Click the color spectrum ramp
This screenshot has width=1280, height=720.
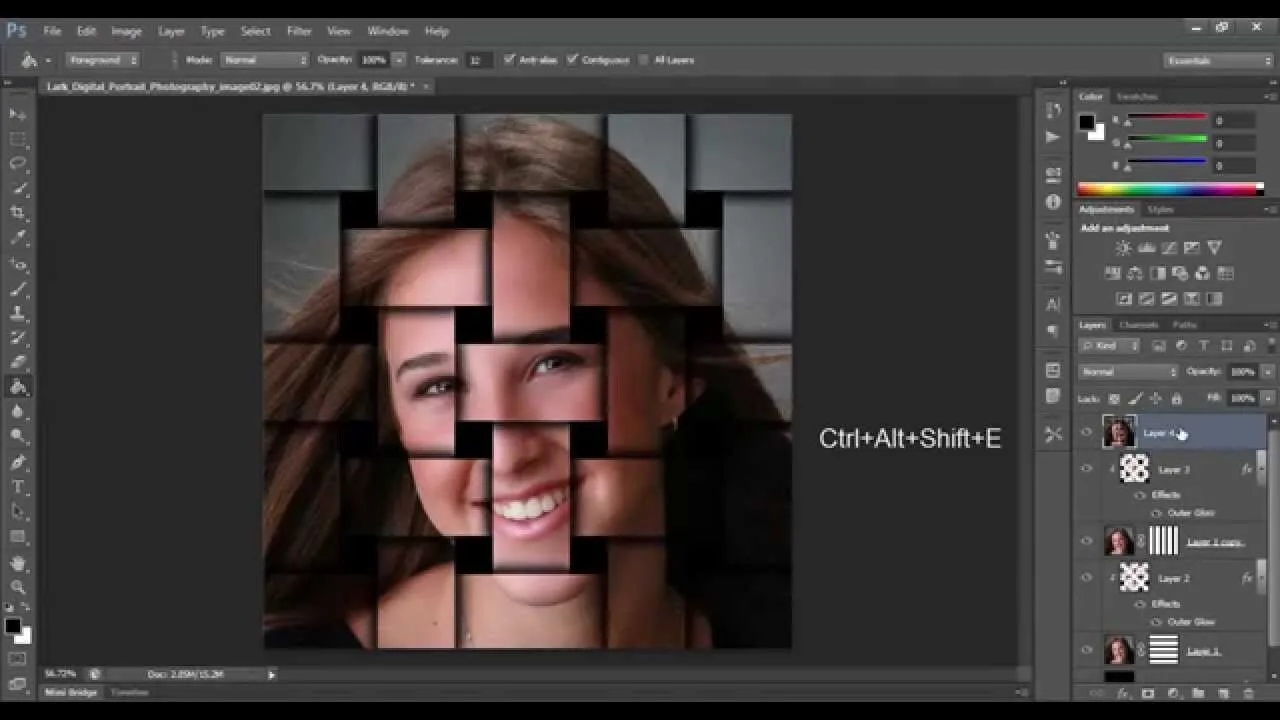point(1170,189)
